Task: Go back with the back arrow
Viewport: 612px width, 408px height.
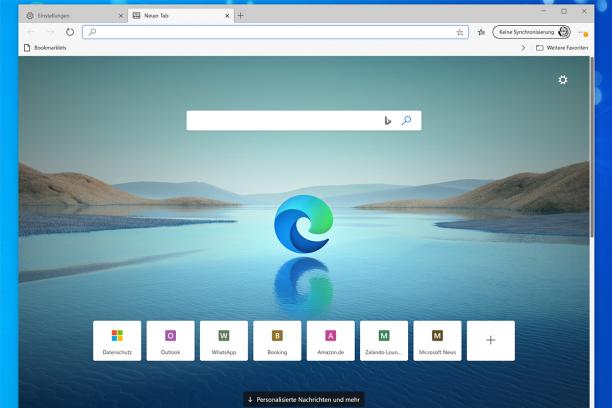Action: 32,32
